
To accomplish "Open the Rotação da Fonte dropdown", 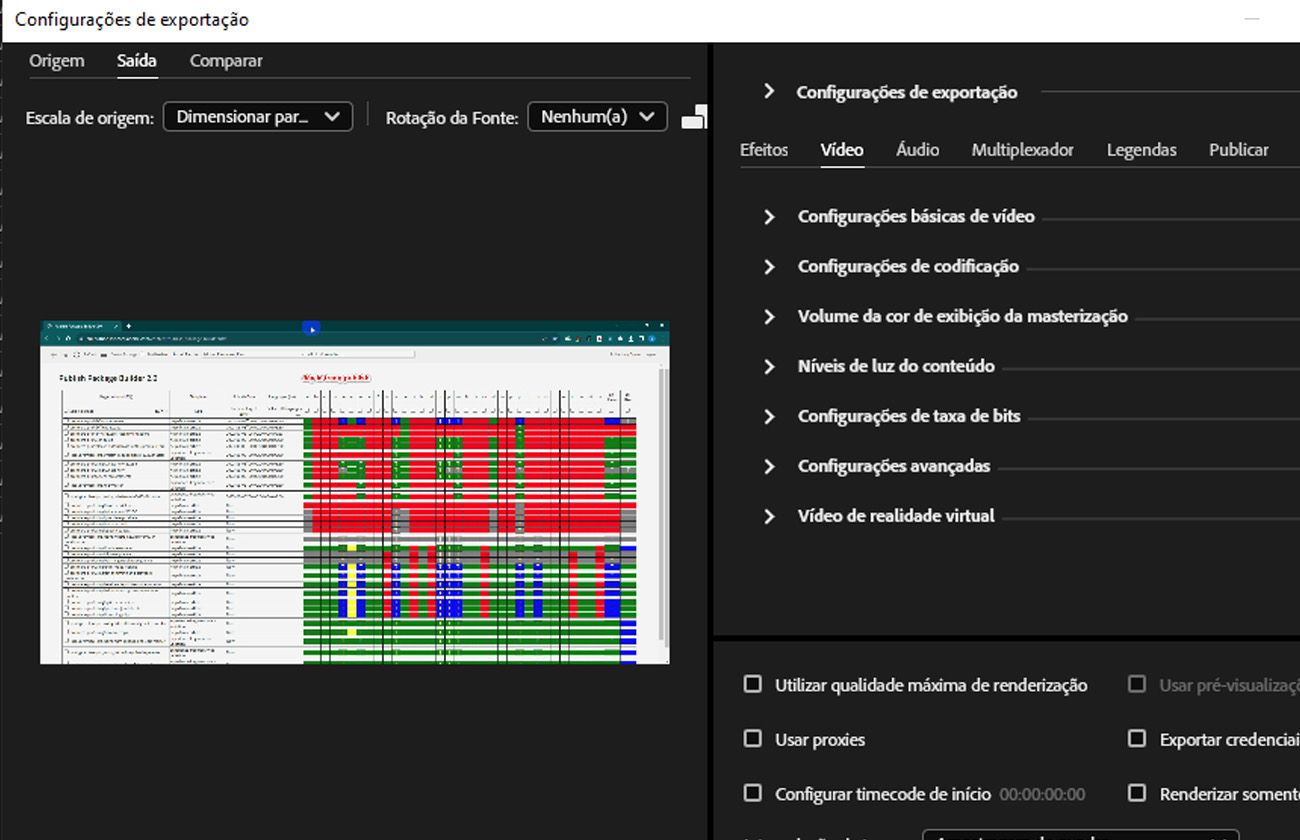I will (x=597, y=117).
